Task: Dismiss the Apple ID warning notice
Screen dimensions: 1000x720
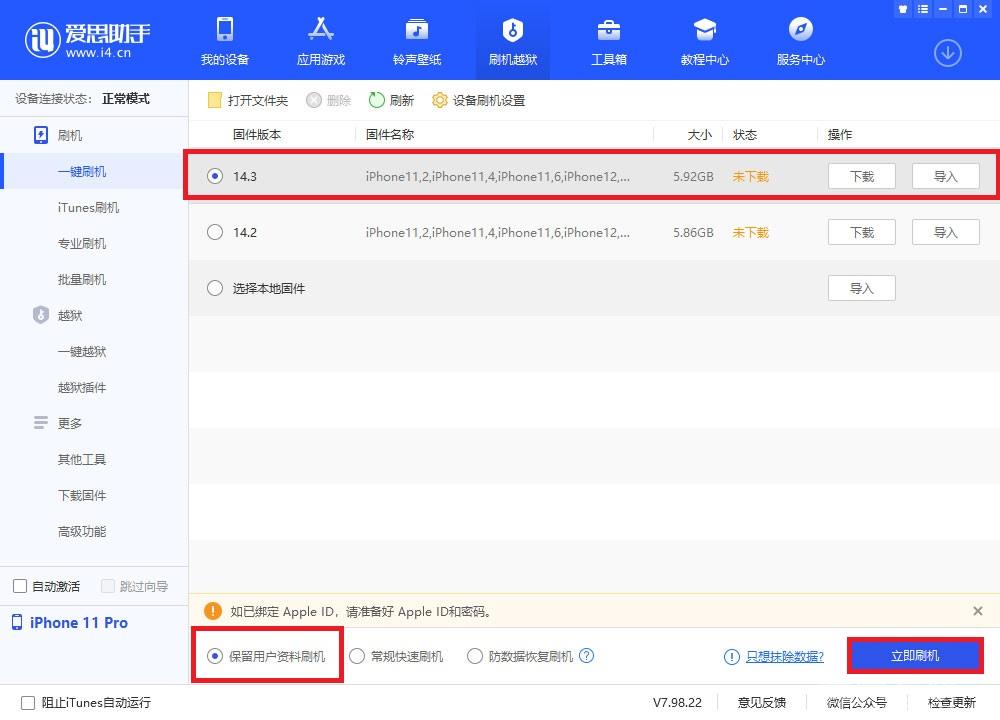Action: point(977,611)
